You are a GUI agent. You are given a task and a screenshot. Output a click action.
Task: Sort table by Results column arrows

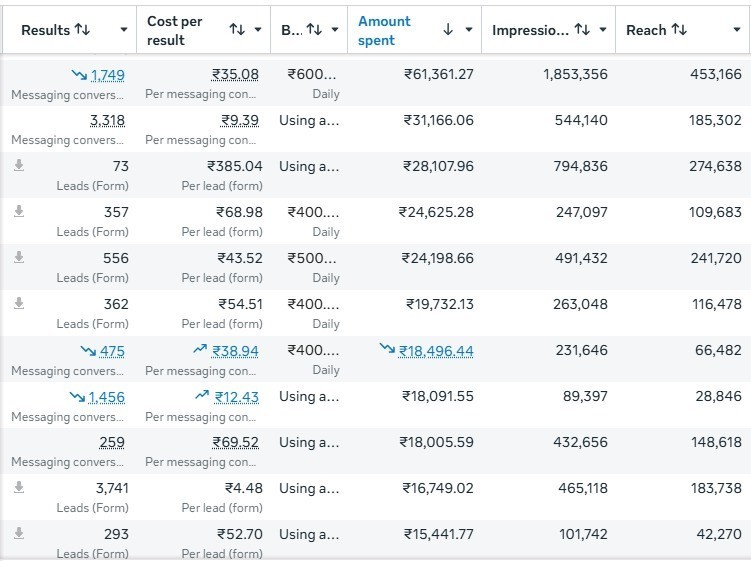tap(82, 30)
